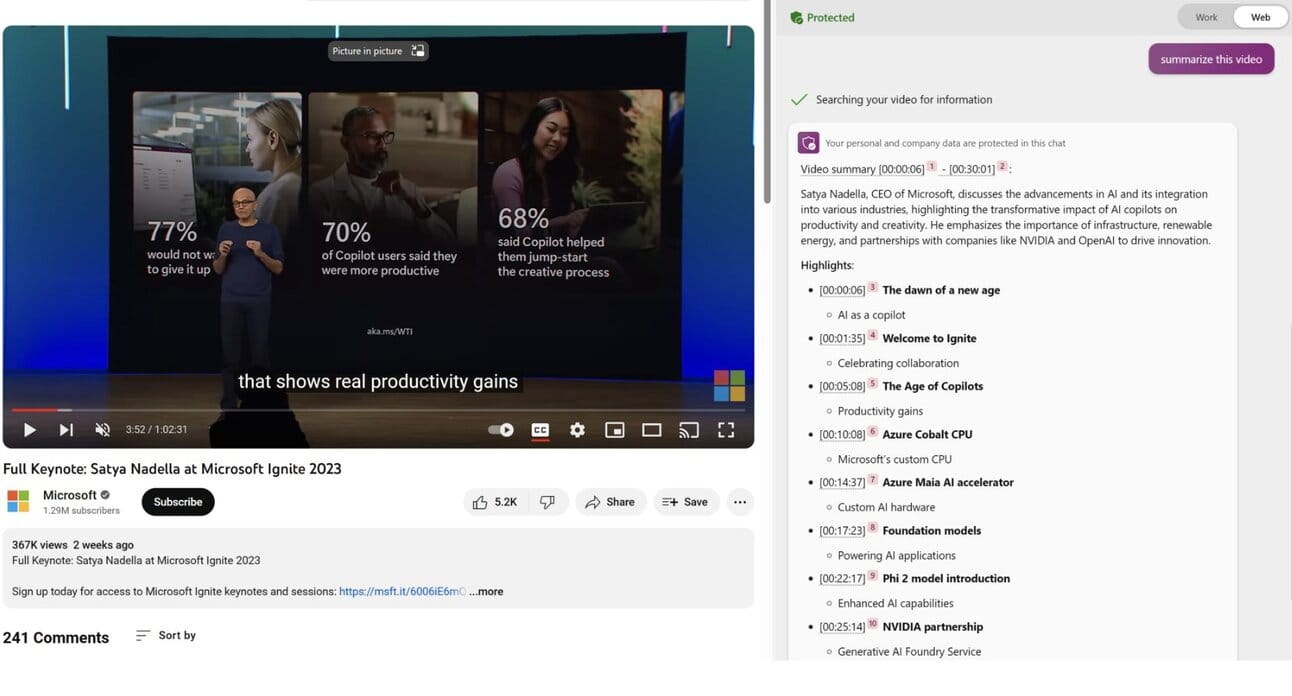1292x696 pixels.
Task: Click the Protected shield indicator
Action: click(x=822, y=17)
